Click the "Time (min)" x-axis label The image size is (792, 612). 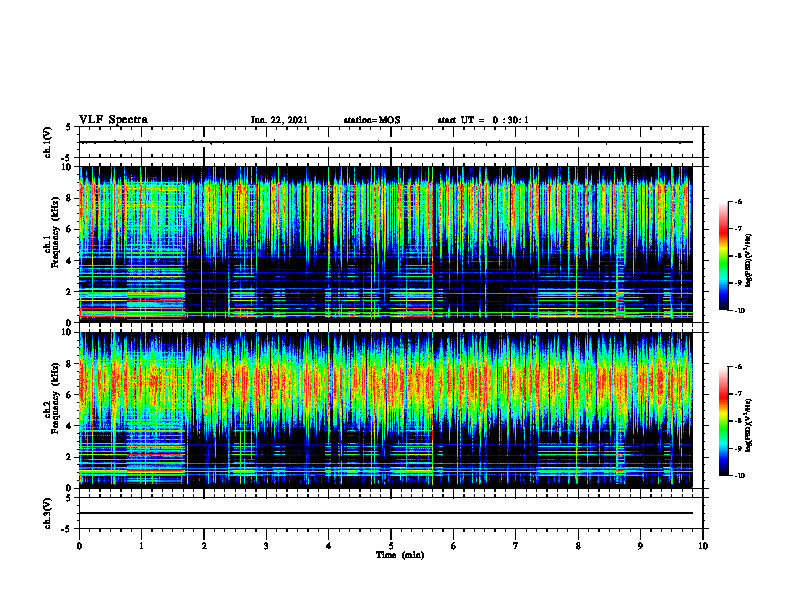pyautogui.click(x=400, y=555)
